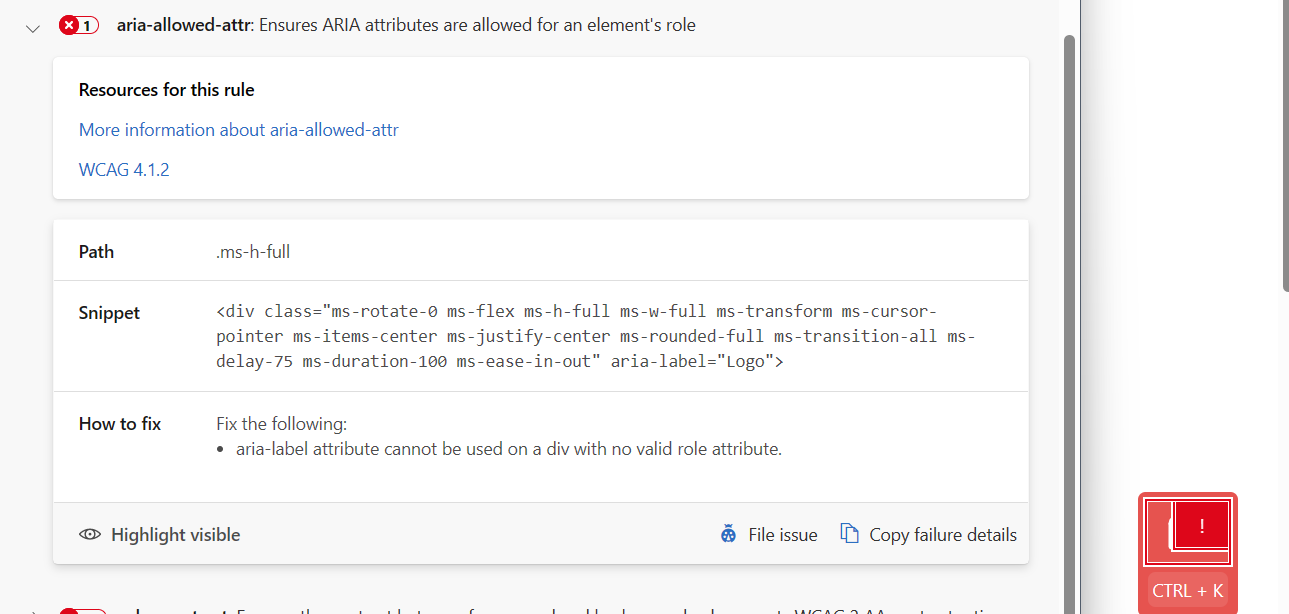Copy failure details for this rule
Image resolution: width=1289 pixels, height=614 pixels.
[x=941, y=534]
